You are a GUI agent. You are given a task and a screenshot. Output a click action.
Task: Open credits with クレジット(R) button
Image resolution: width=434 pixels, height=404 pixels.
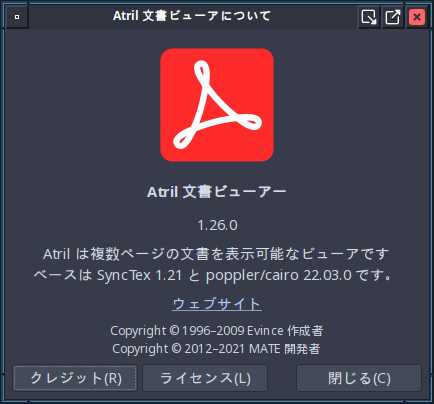[75, 378]
